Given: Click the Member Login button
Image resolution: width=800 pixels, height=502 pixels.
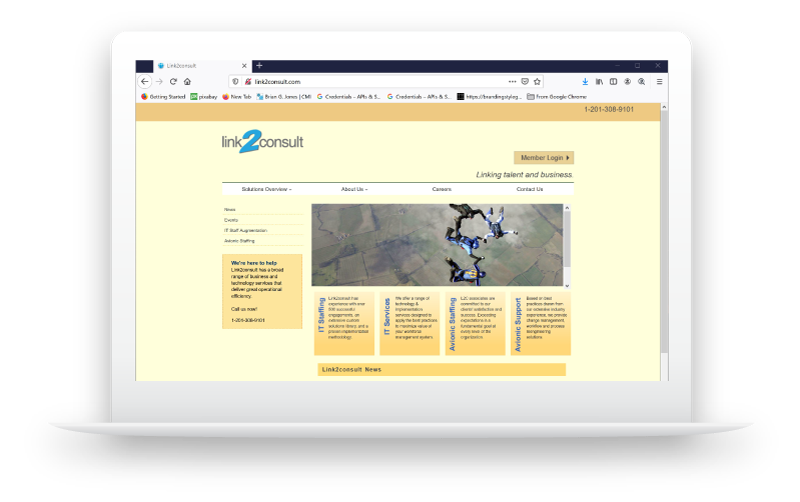Looking at the screenshot, I should coord(543,158).
